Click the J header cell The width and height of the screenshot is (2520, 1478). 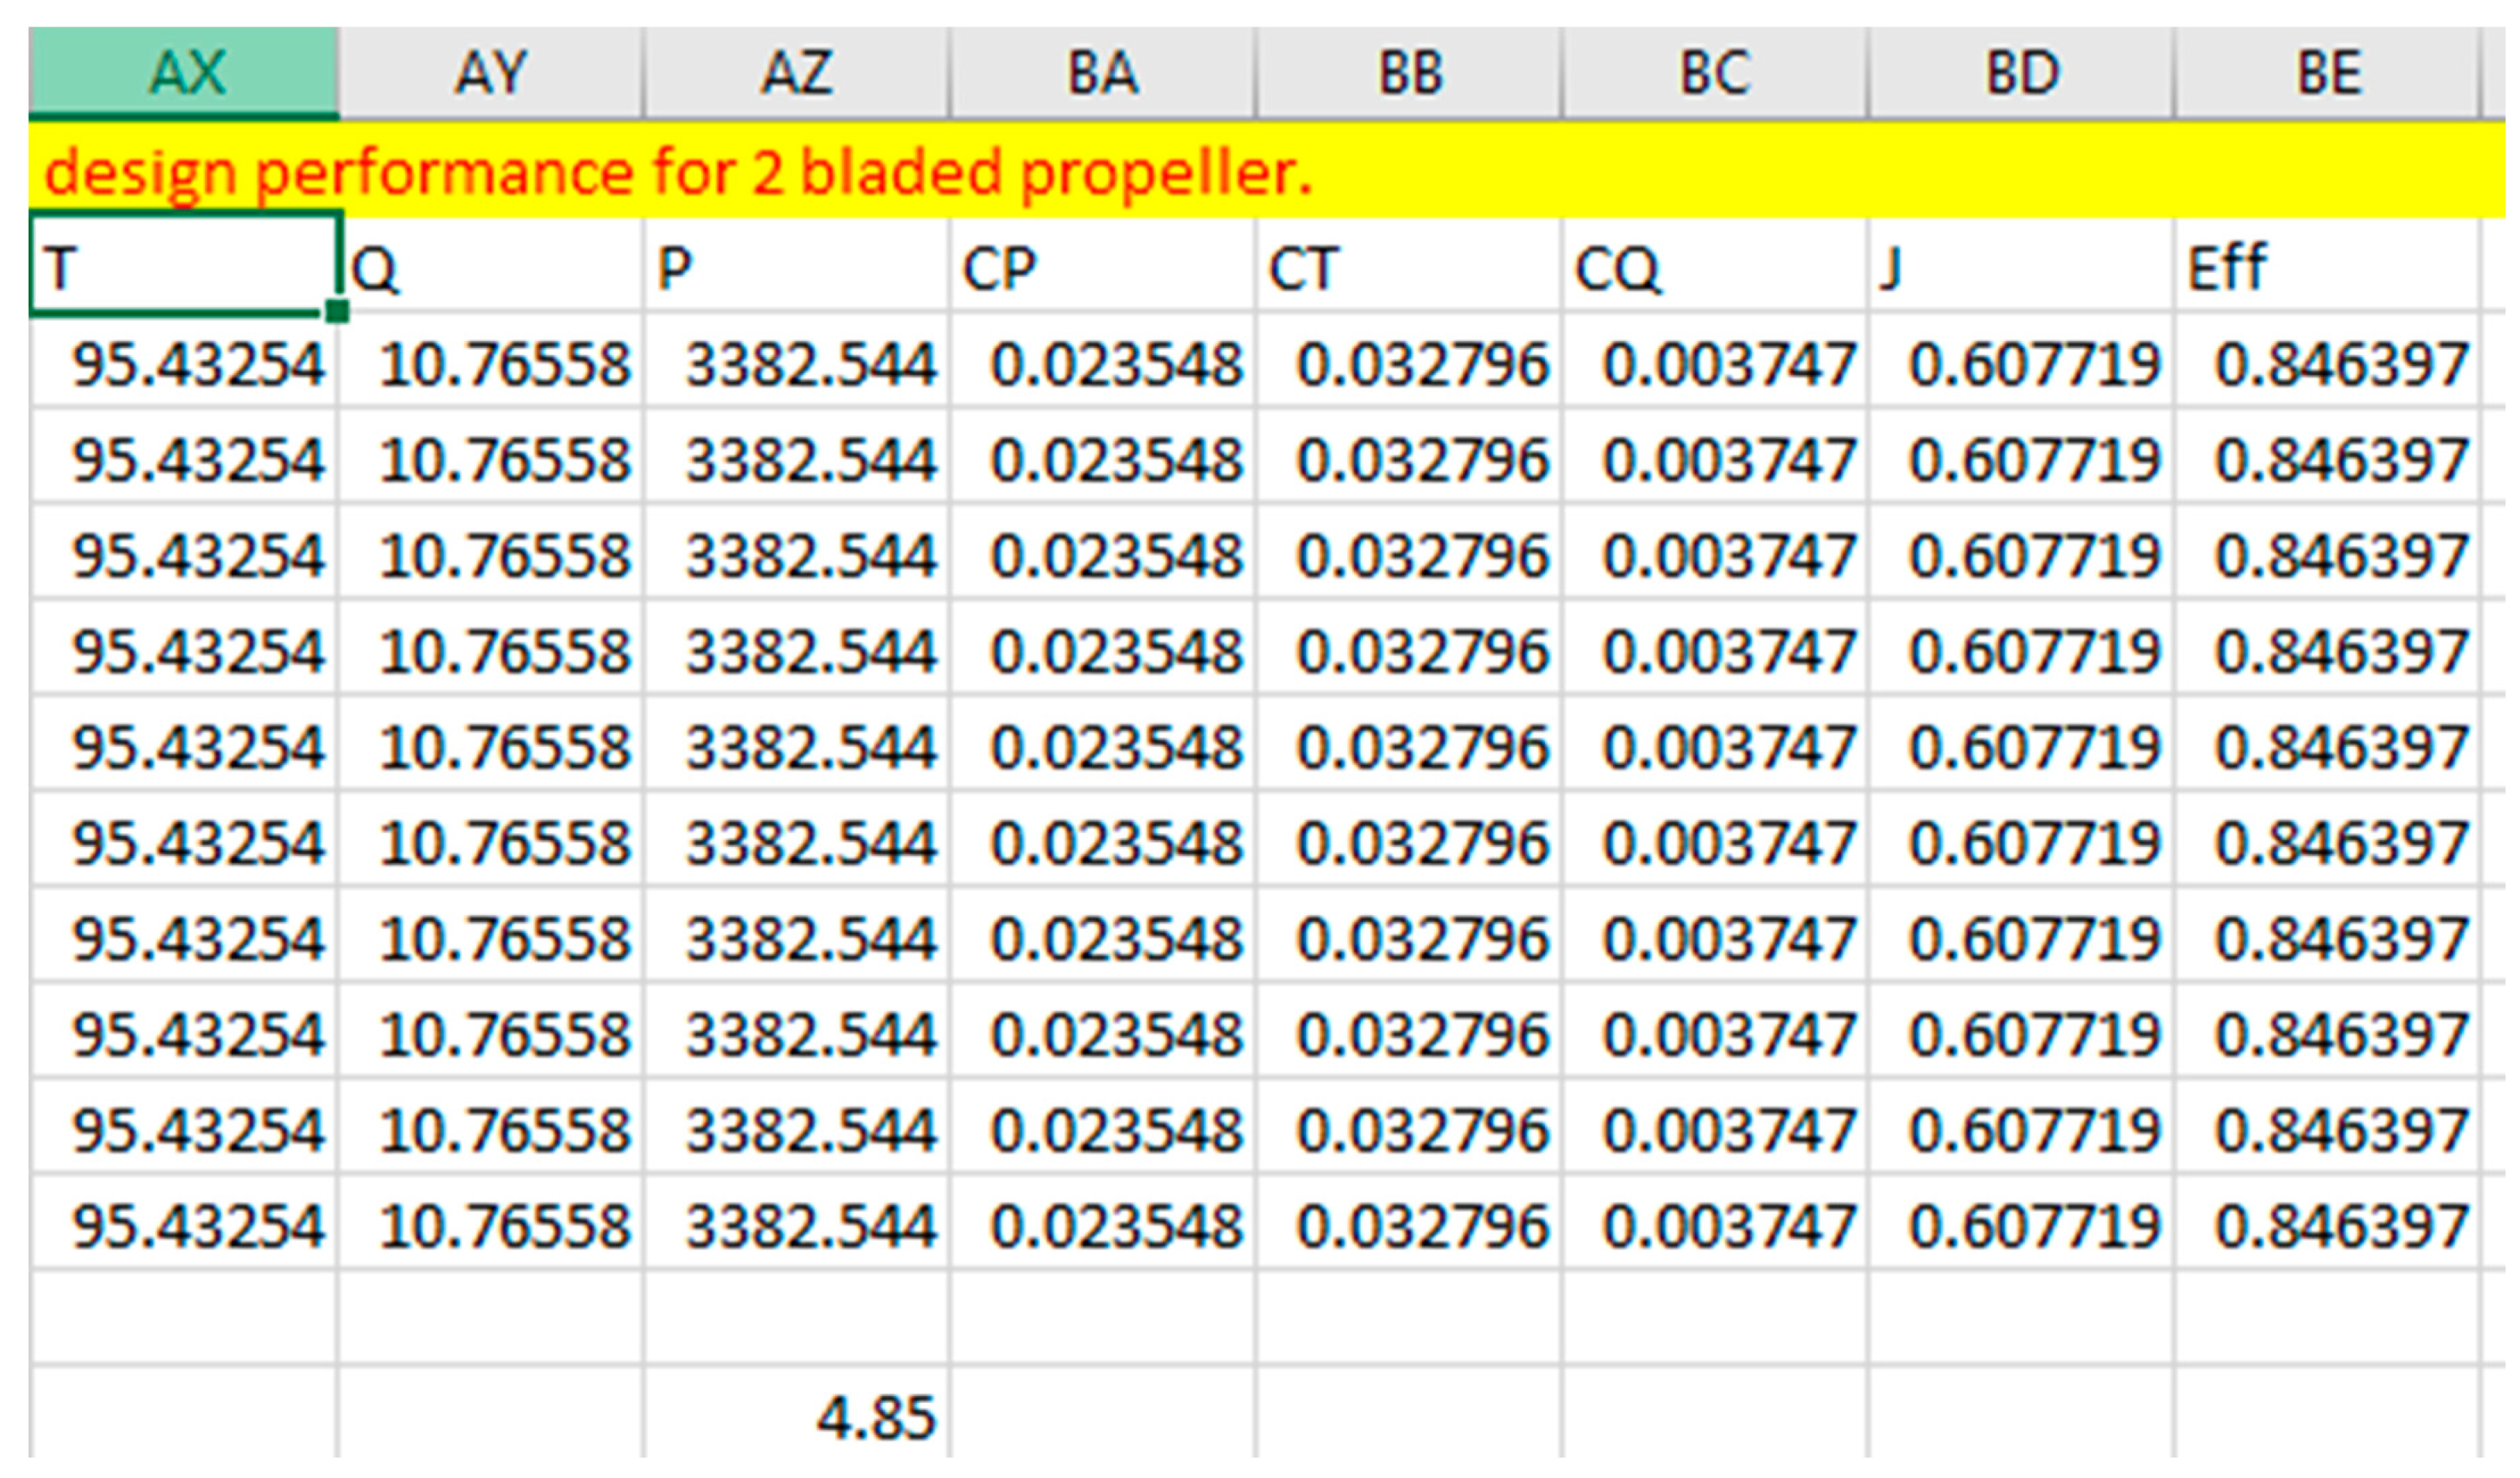coord(2022,268)
